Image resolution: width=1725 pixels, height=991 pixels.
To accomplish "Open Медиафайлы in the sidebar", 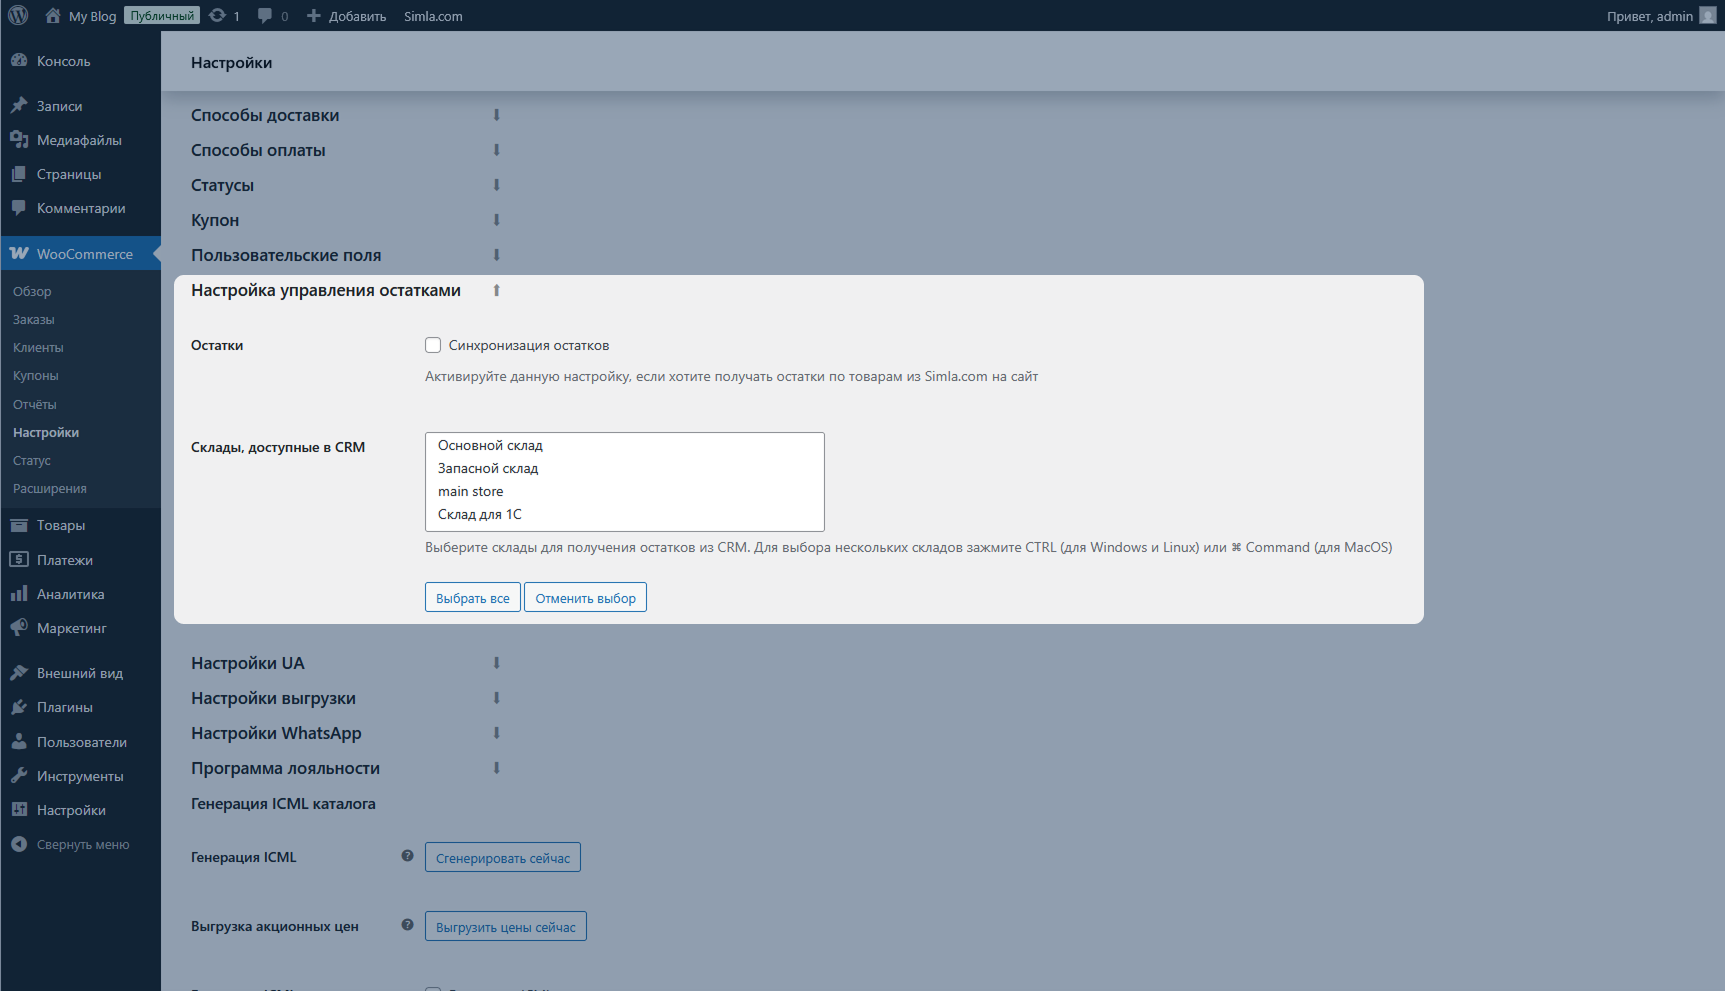I will [79, 140].
